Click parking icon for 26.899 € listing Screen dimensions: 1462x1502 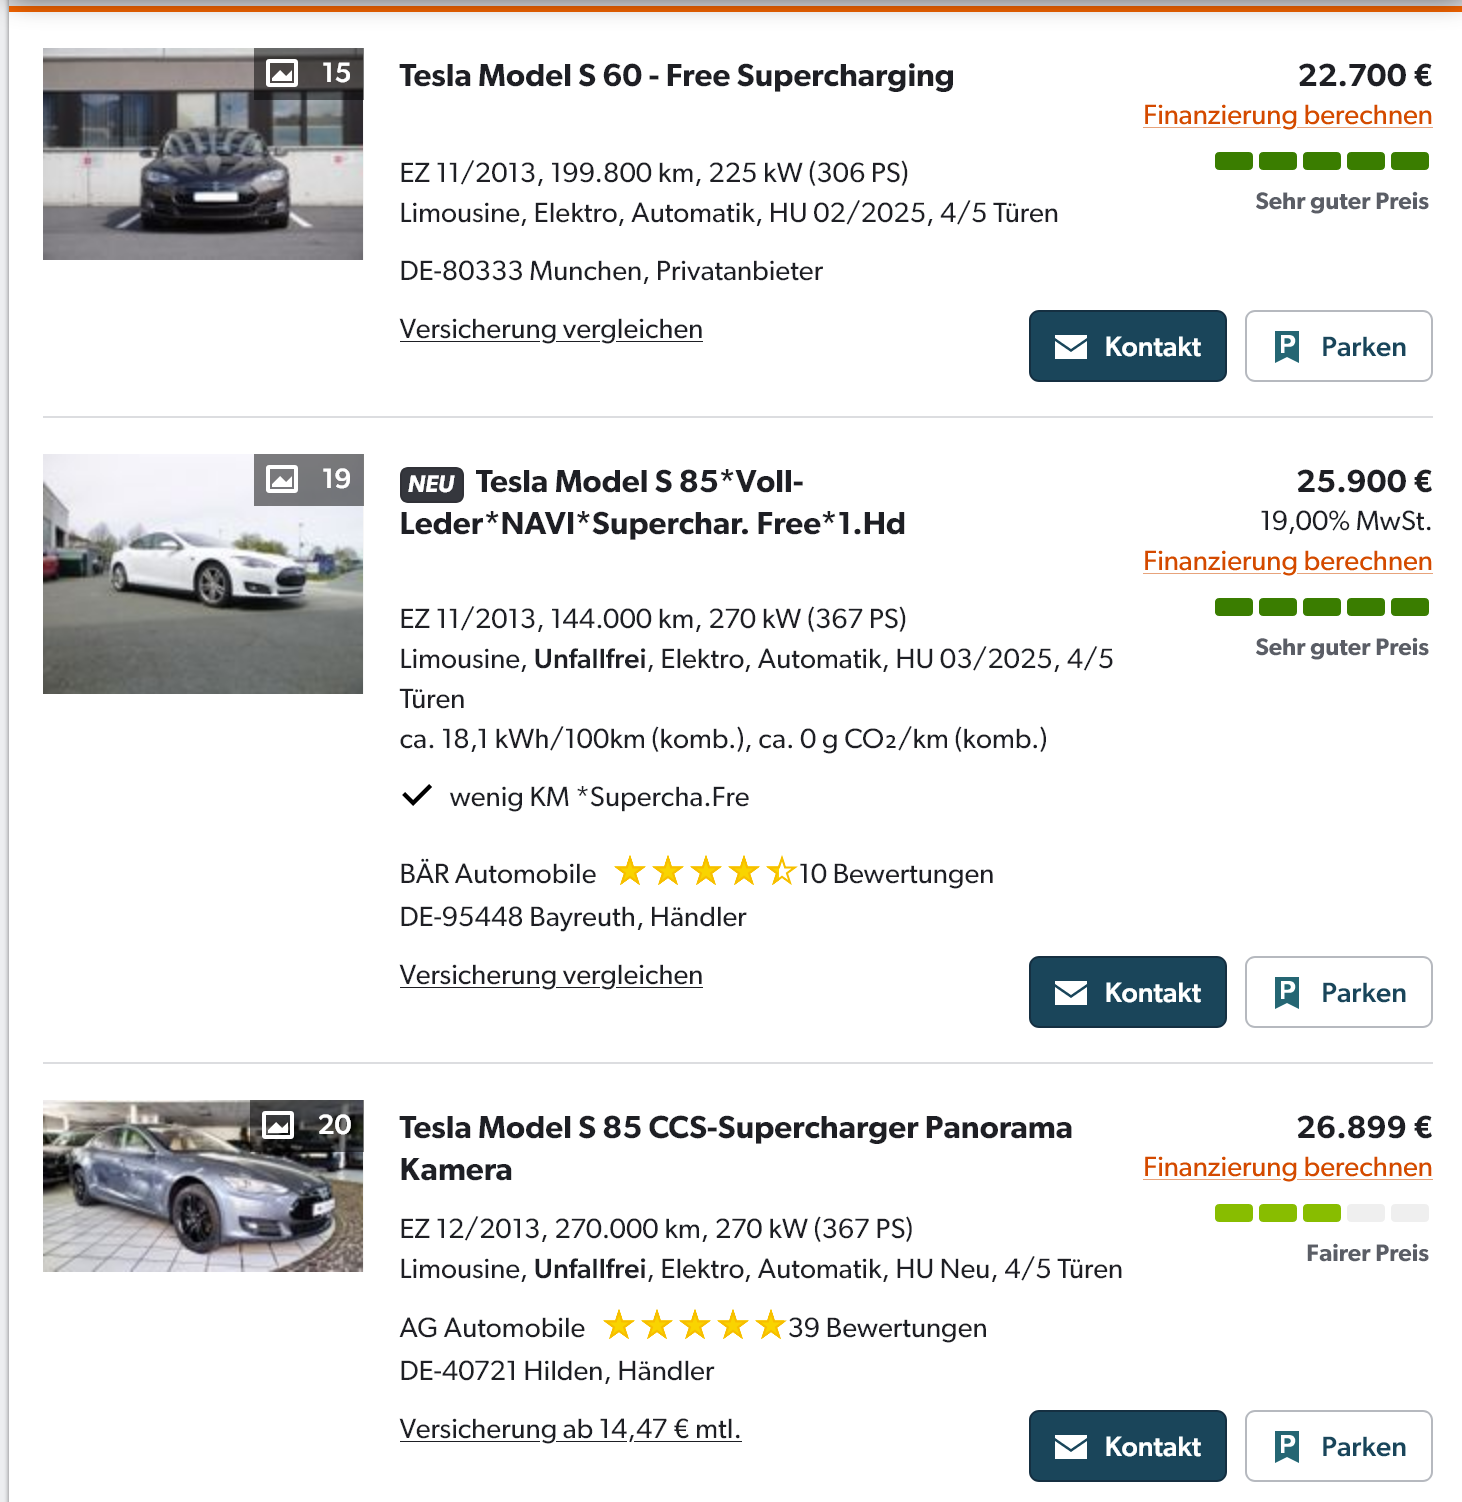(x=1287, y=1447)
